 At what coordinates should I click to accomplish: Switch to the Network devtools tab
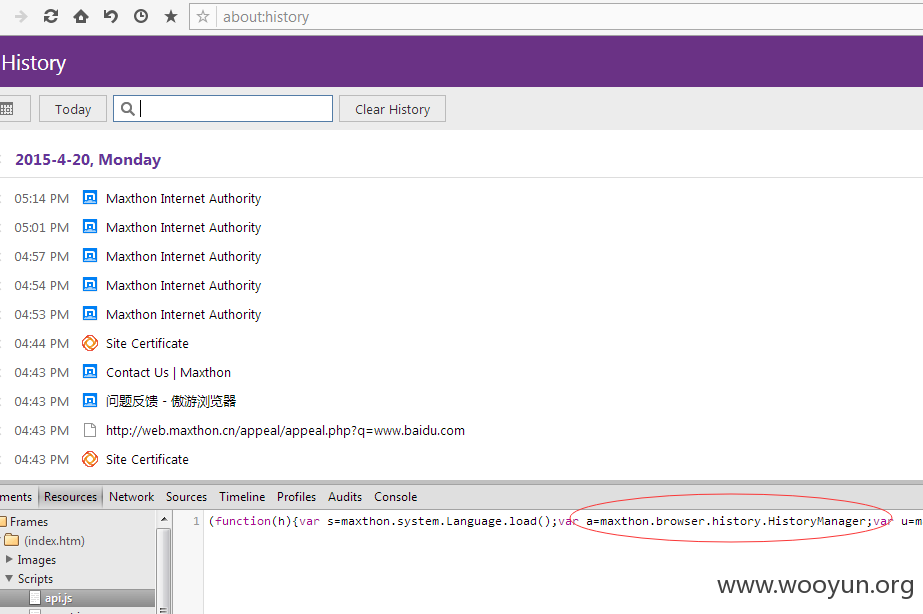coord(131,497)
